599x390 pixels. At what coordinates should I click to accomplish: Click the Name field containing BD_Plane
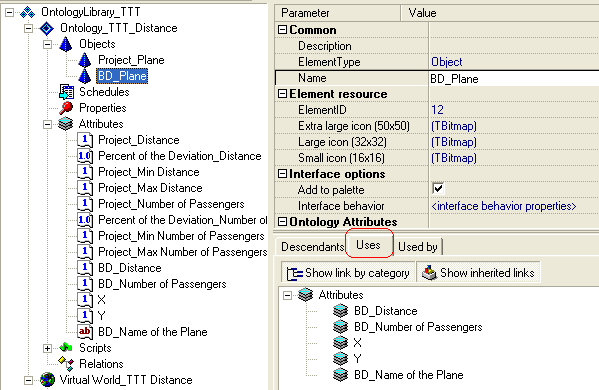click(x=514, y=79)
